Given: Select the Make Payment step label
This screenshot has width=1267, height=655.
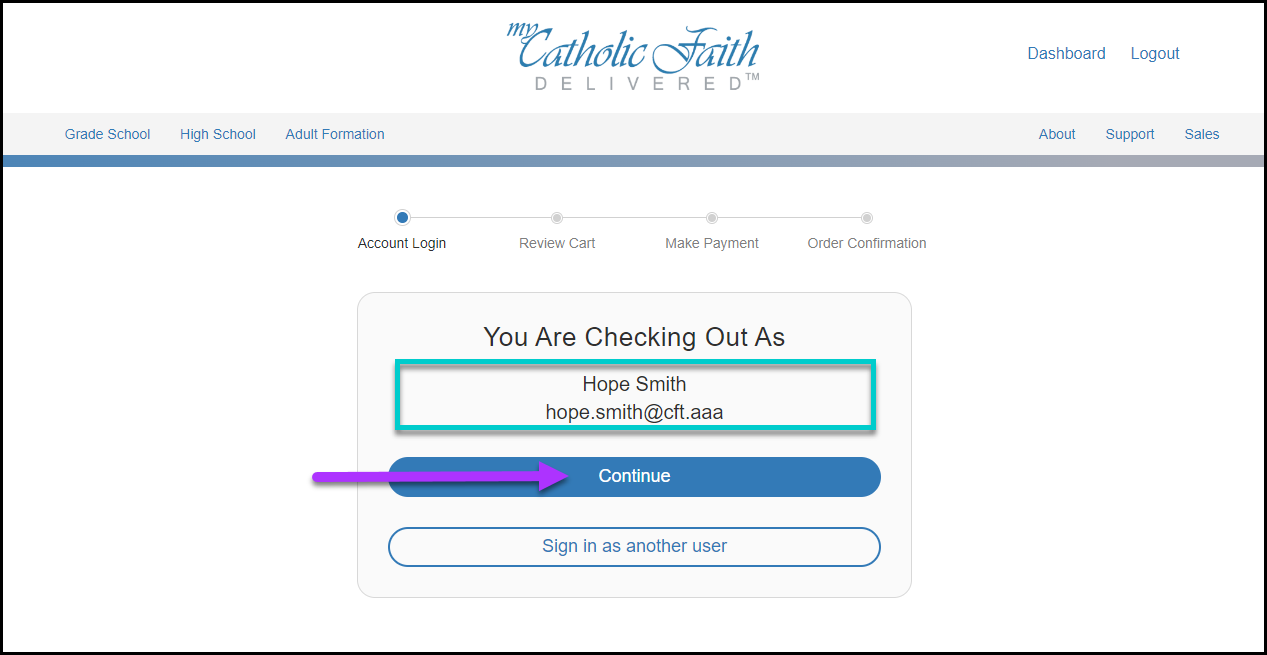Looking at the screenshot, I should point(712,243).
